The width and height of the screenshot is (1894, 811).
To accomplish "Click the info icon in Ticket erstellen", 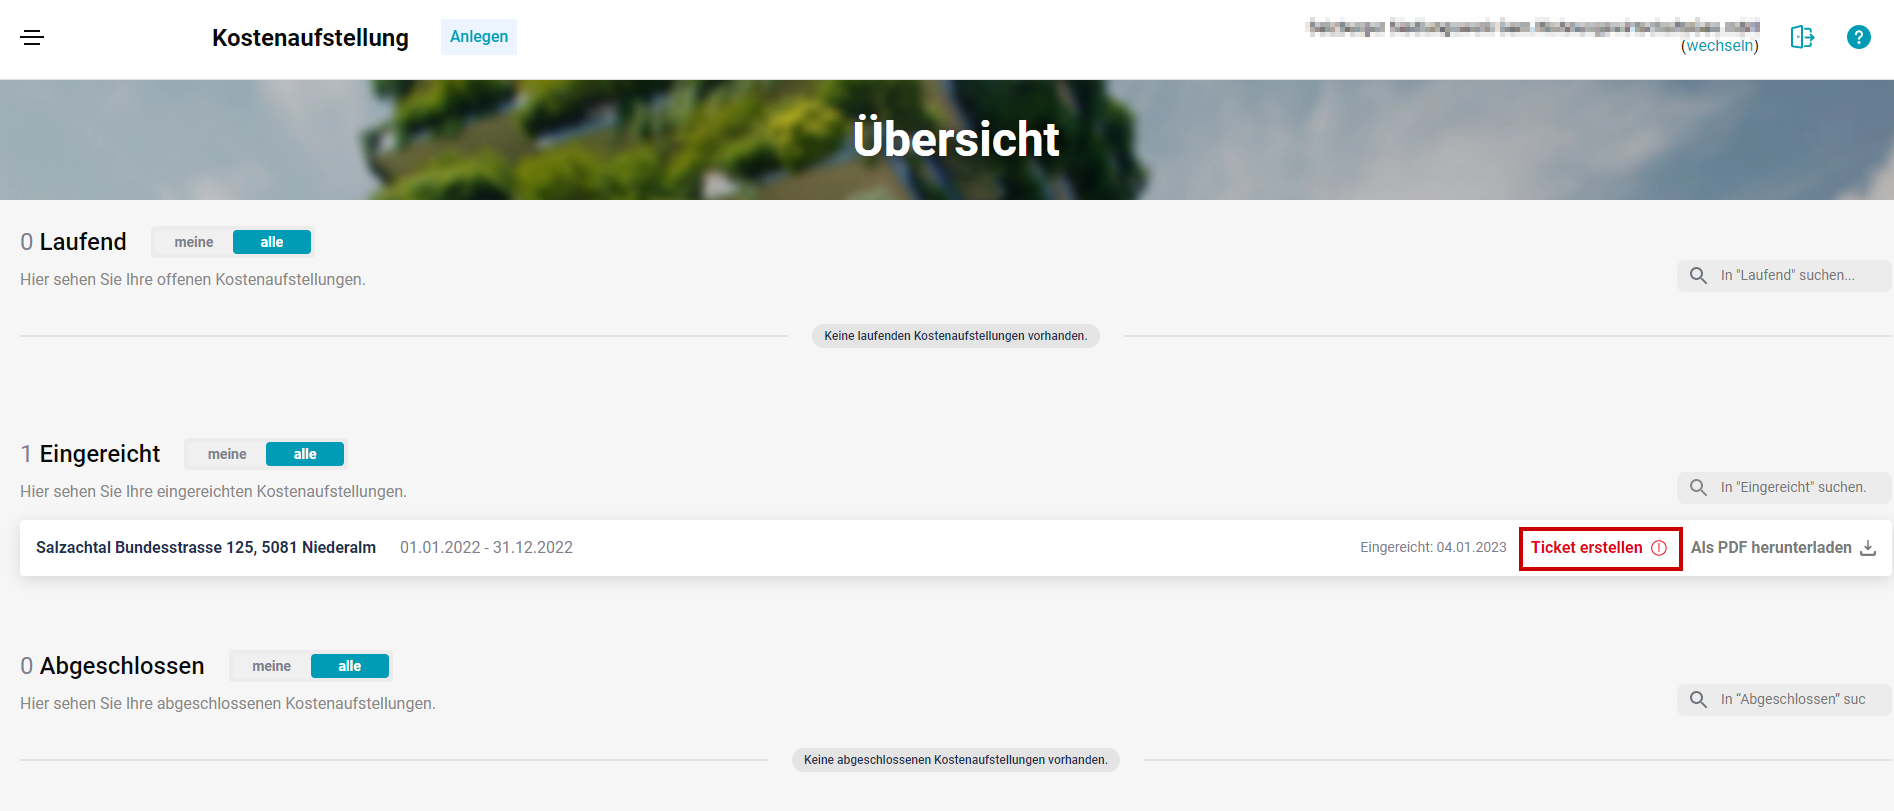I will pos(1659,548).
